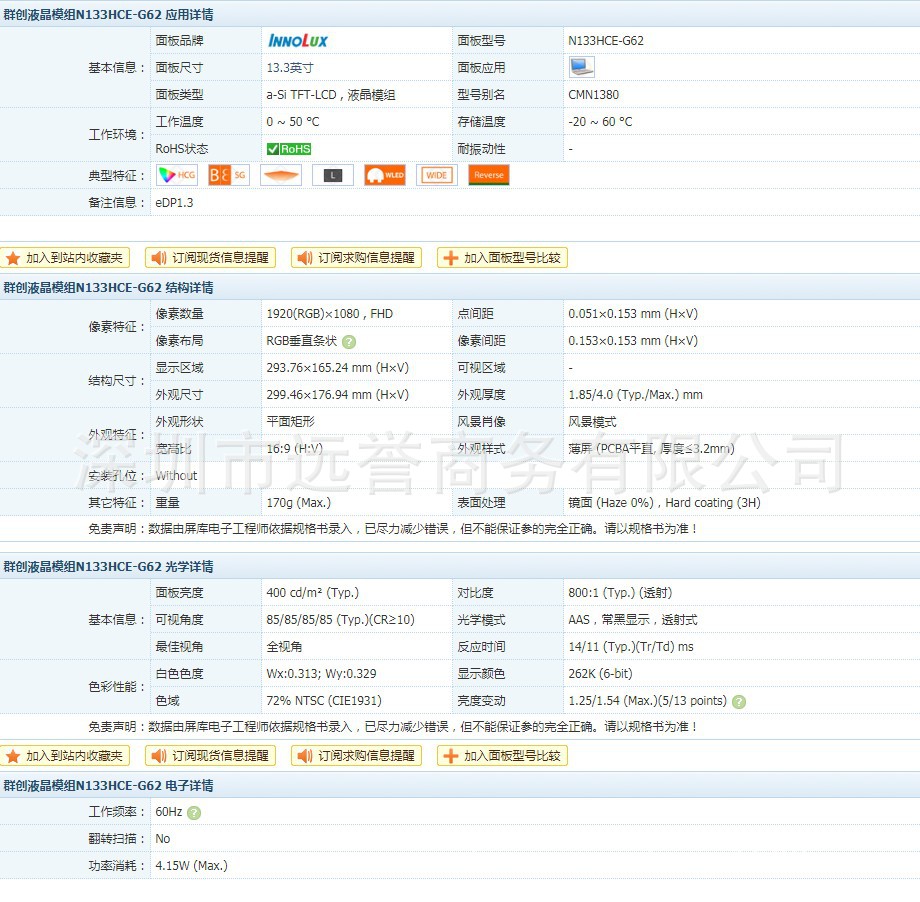Viewport: 920px width, 902px height.
Task: Click viewing angle 85/85/85/85 value
Action: pos(340,619)
